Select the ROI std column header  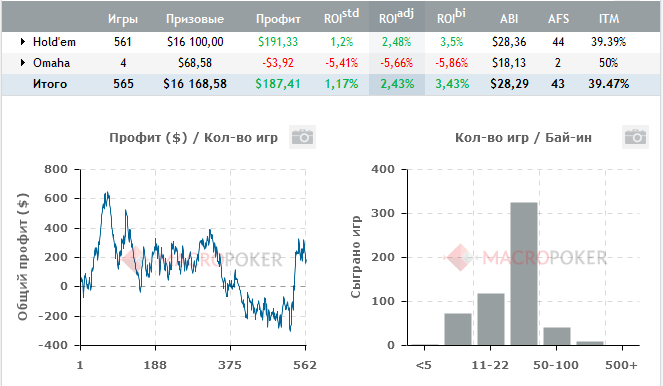341,17
